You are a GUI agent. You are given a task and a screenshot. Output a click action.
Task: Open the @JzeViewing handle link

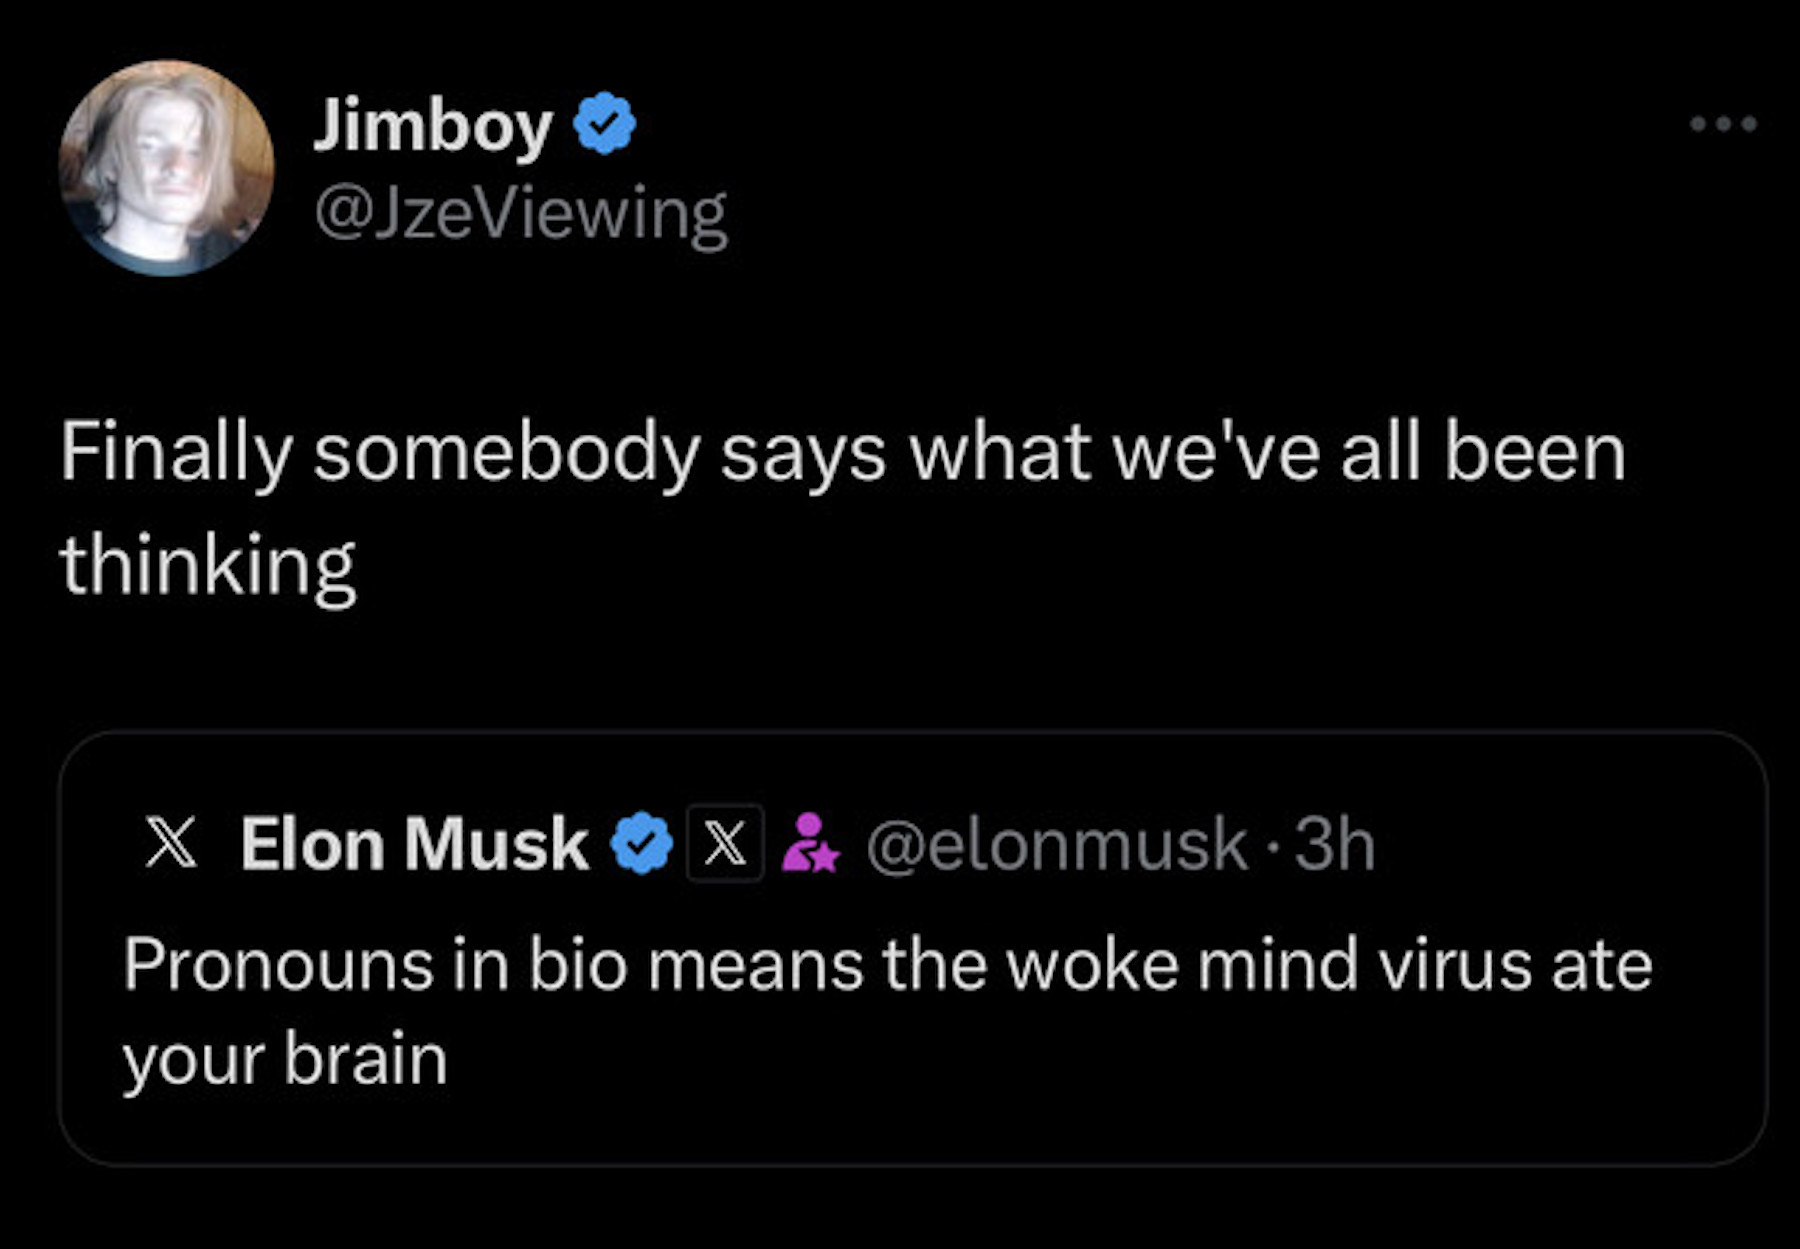520,213
